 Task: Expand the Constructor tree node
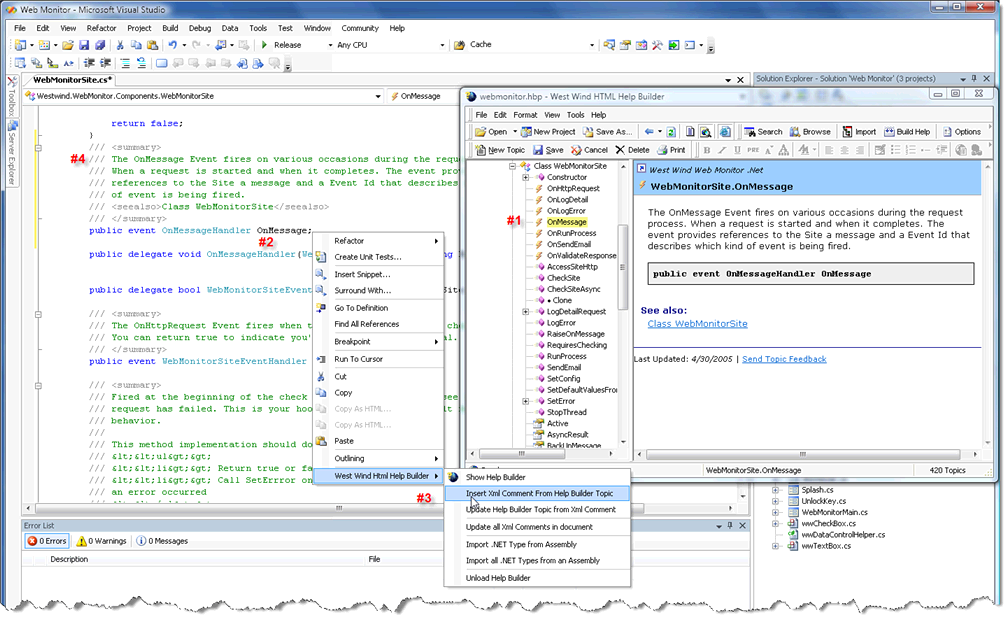coord(526,177)
